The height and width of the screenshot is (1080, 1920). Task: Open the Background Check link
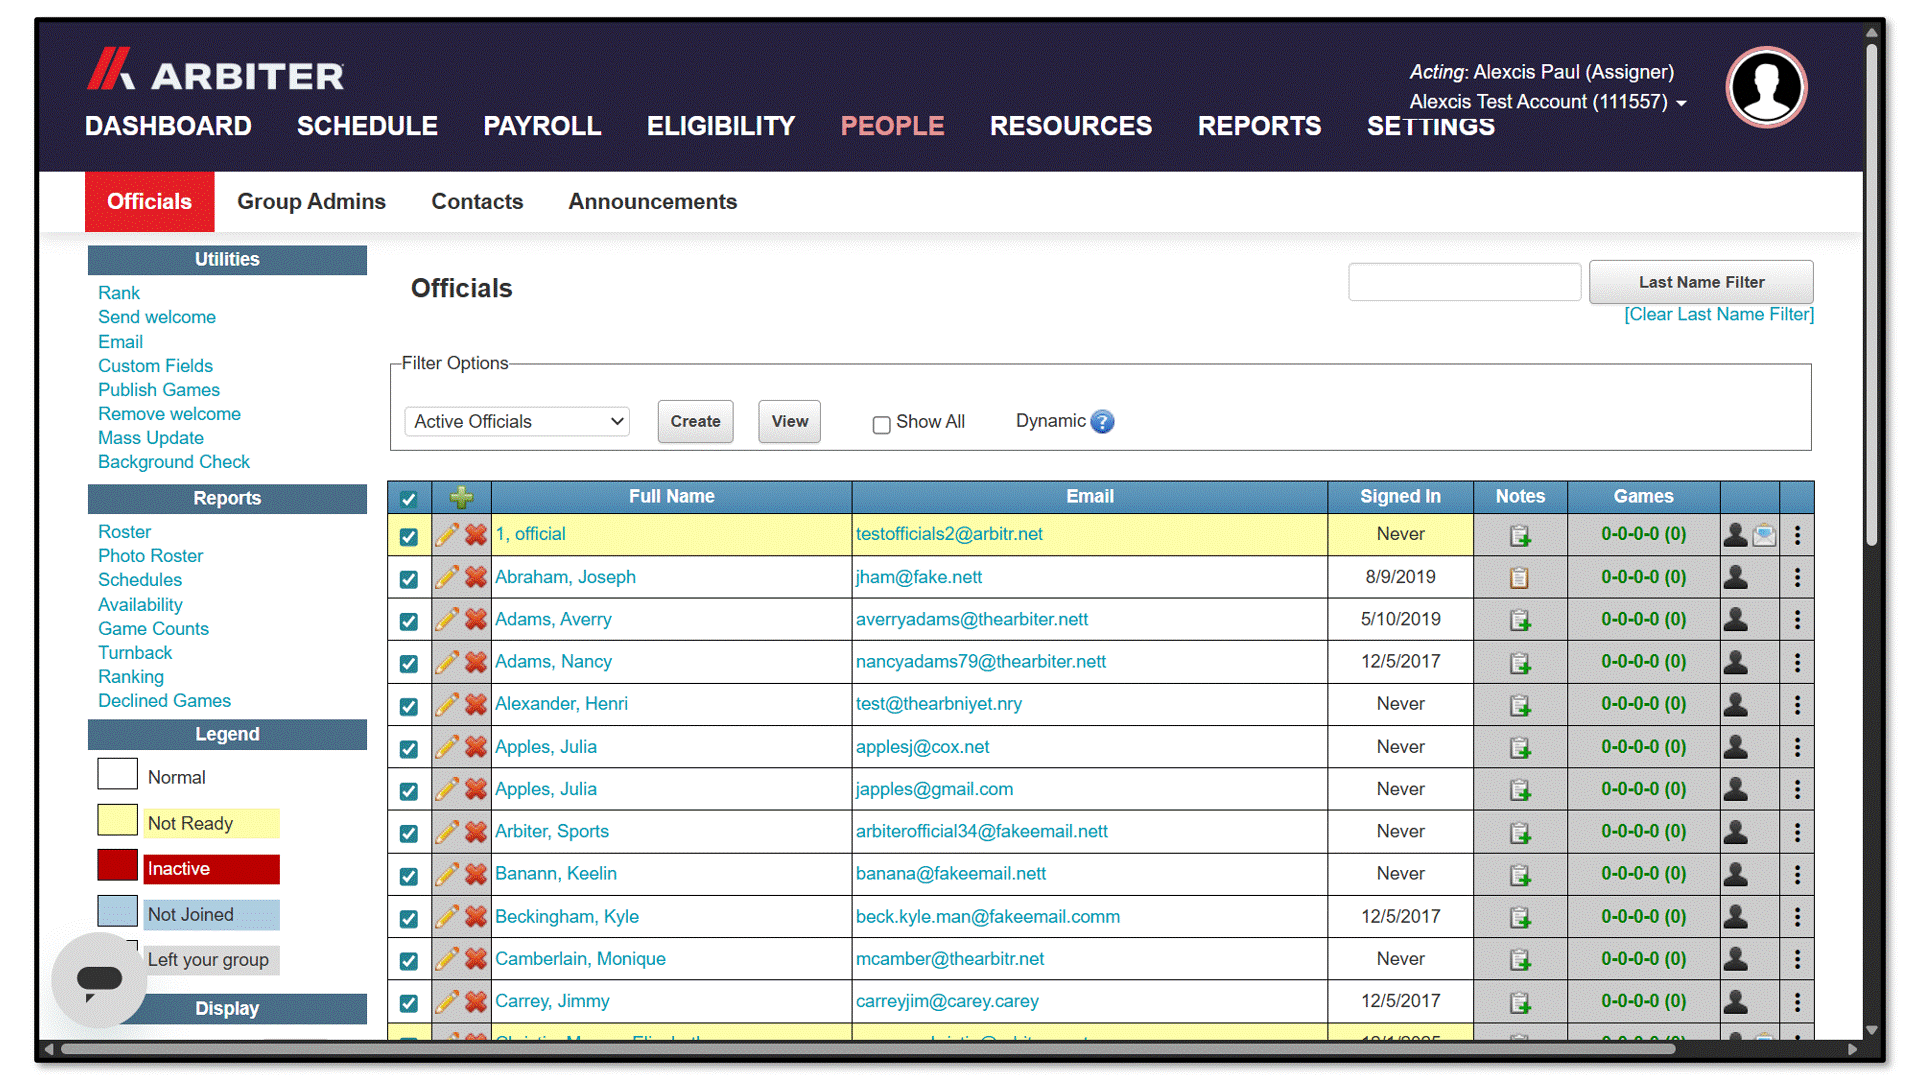(174, 462)
